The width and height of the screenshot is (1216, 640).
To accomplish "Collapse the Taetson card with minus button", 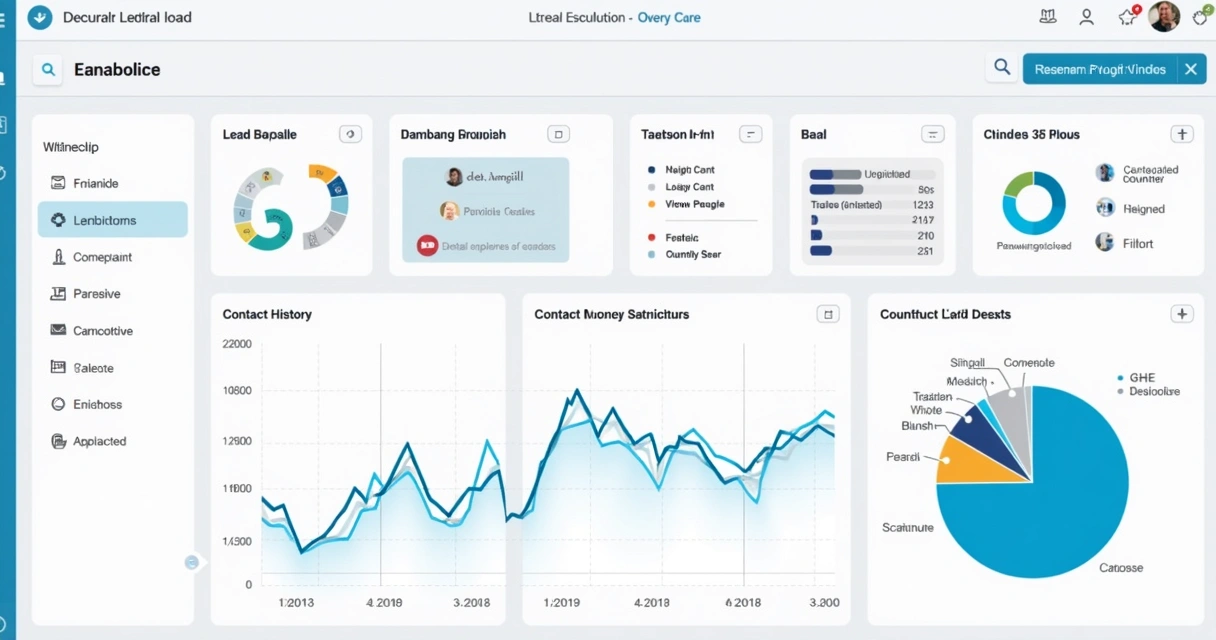I will coord(750,134).
